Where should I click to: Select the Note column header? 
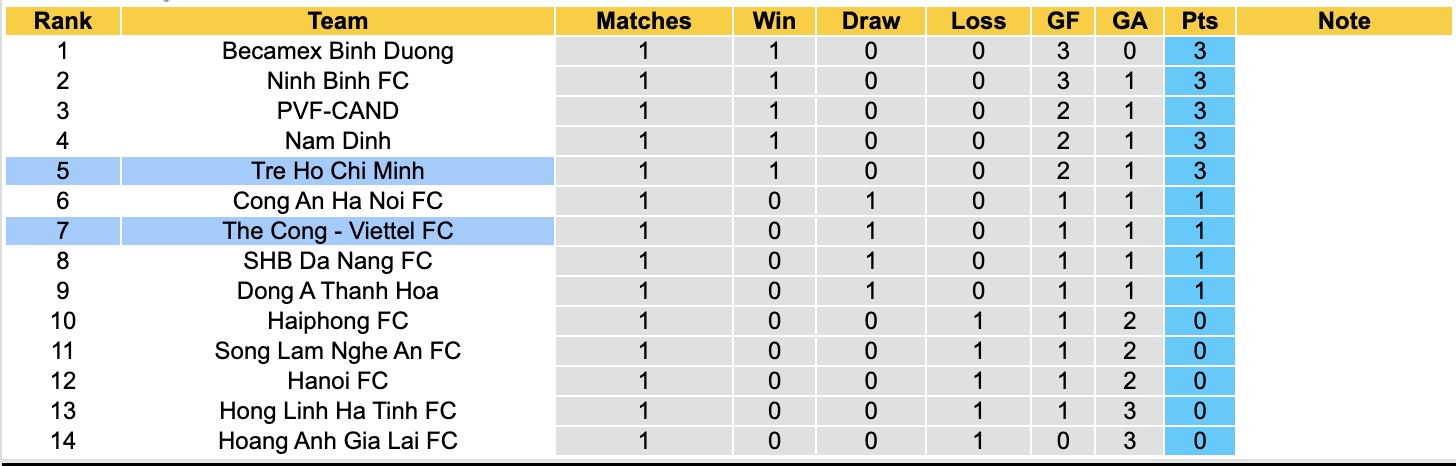1344,21
